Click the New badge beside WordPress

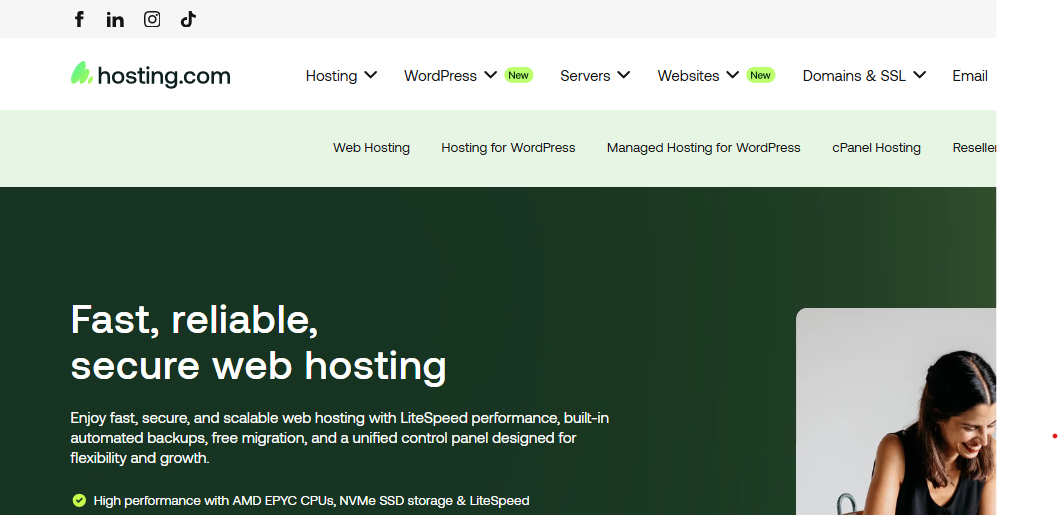tap(519, 75)
